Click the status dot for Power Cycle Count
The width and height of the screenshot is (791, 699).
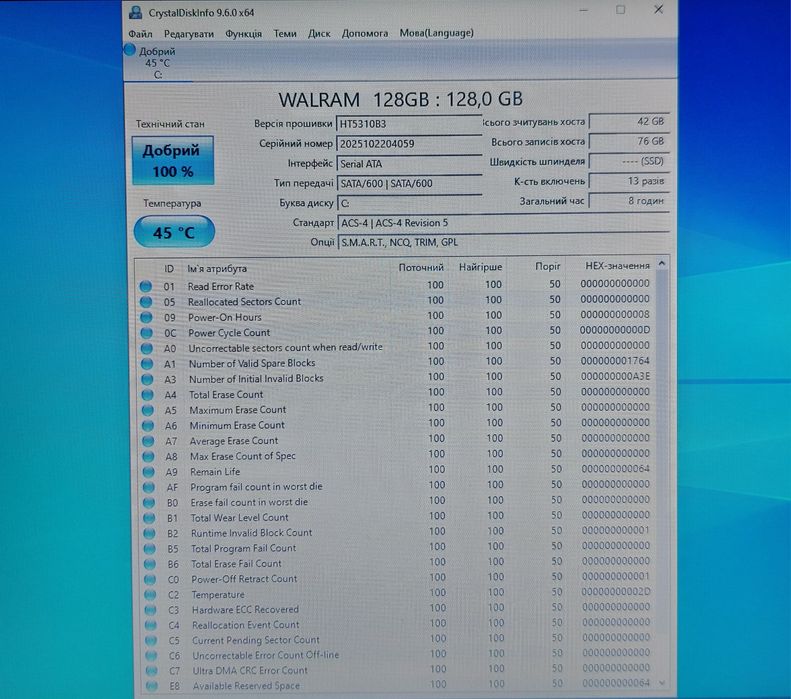point(147,333)
